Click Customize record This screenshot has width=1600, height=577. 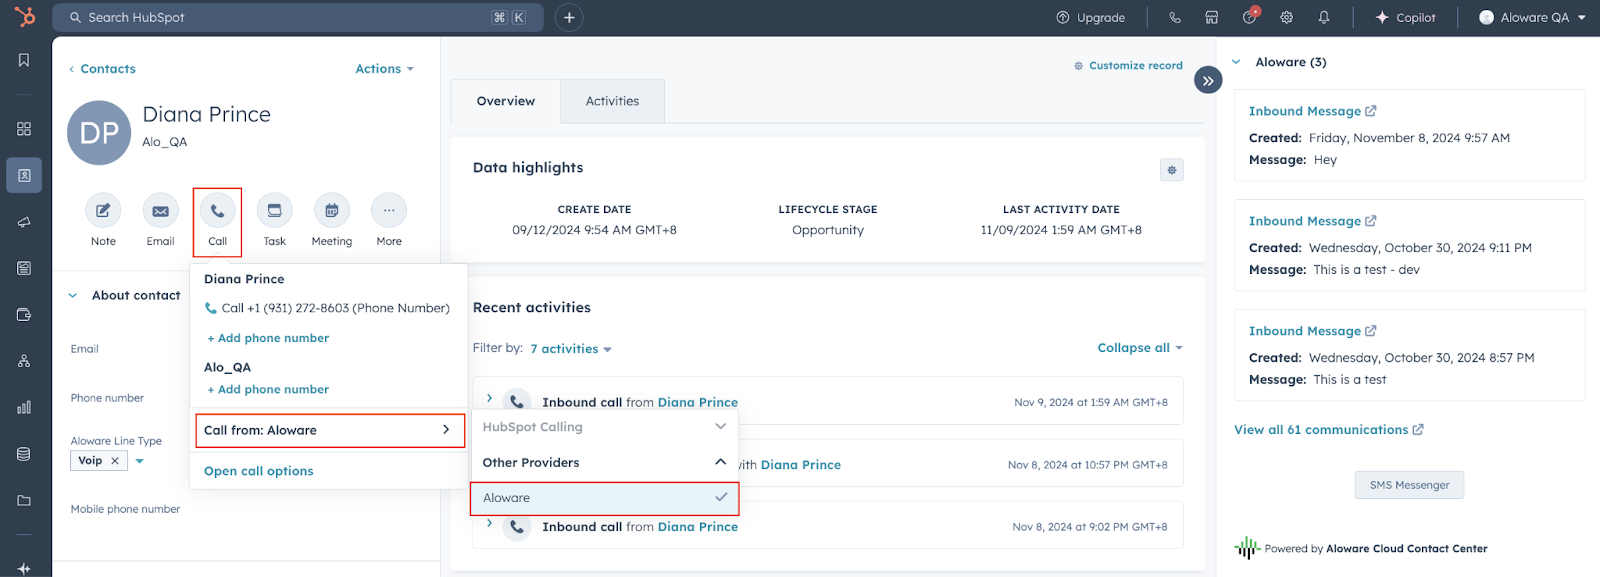(x=1128, y=66)
